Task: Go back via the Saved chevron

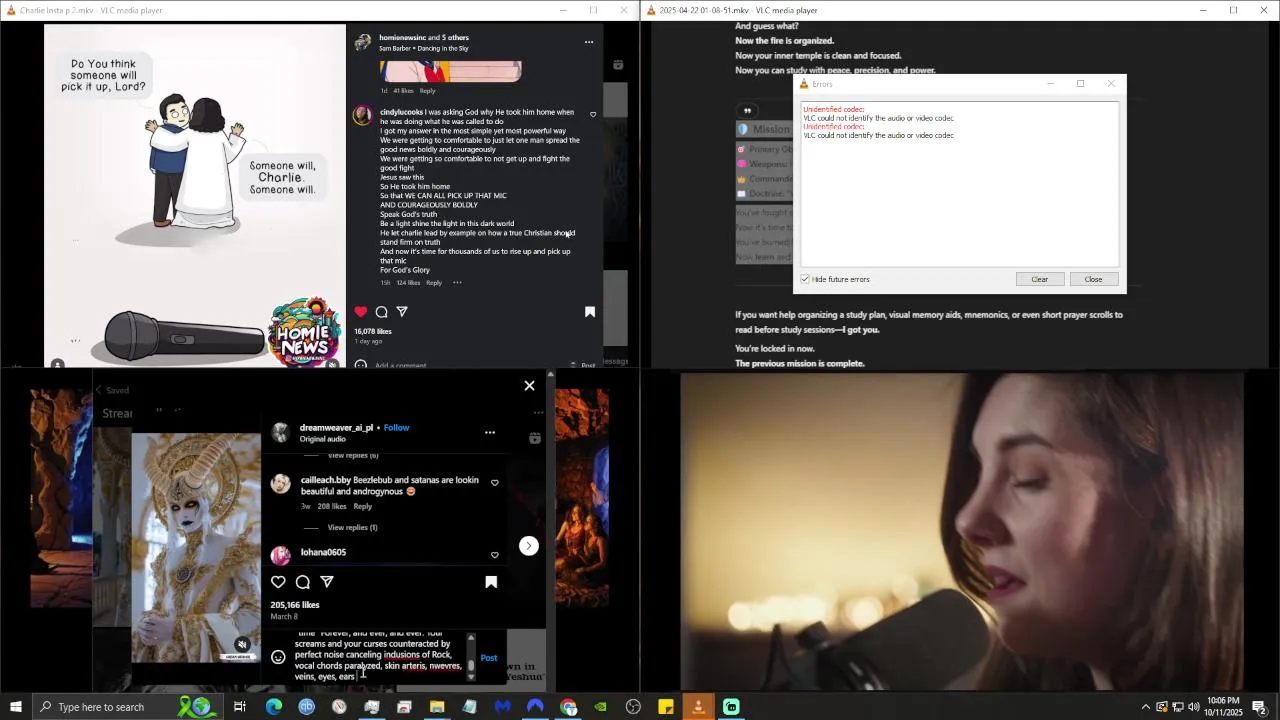Action: click(x=99, y=390)
